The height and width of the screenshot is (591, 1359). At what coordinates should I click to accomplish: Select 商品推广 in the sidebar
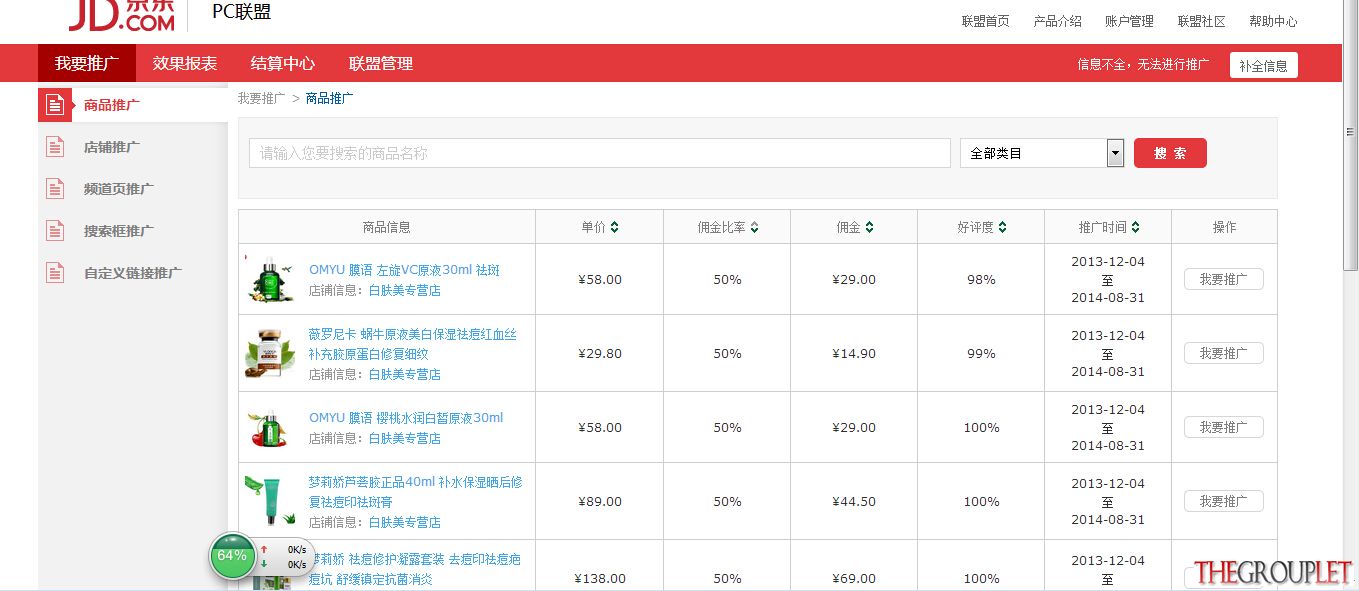[x=112, y=105]
